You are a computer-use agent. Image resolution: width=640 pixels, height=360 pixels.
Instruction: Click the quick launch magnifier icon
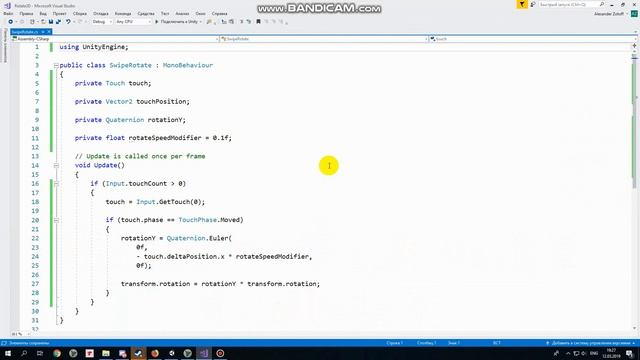click(602, 4)
